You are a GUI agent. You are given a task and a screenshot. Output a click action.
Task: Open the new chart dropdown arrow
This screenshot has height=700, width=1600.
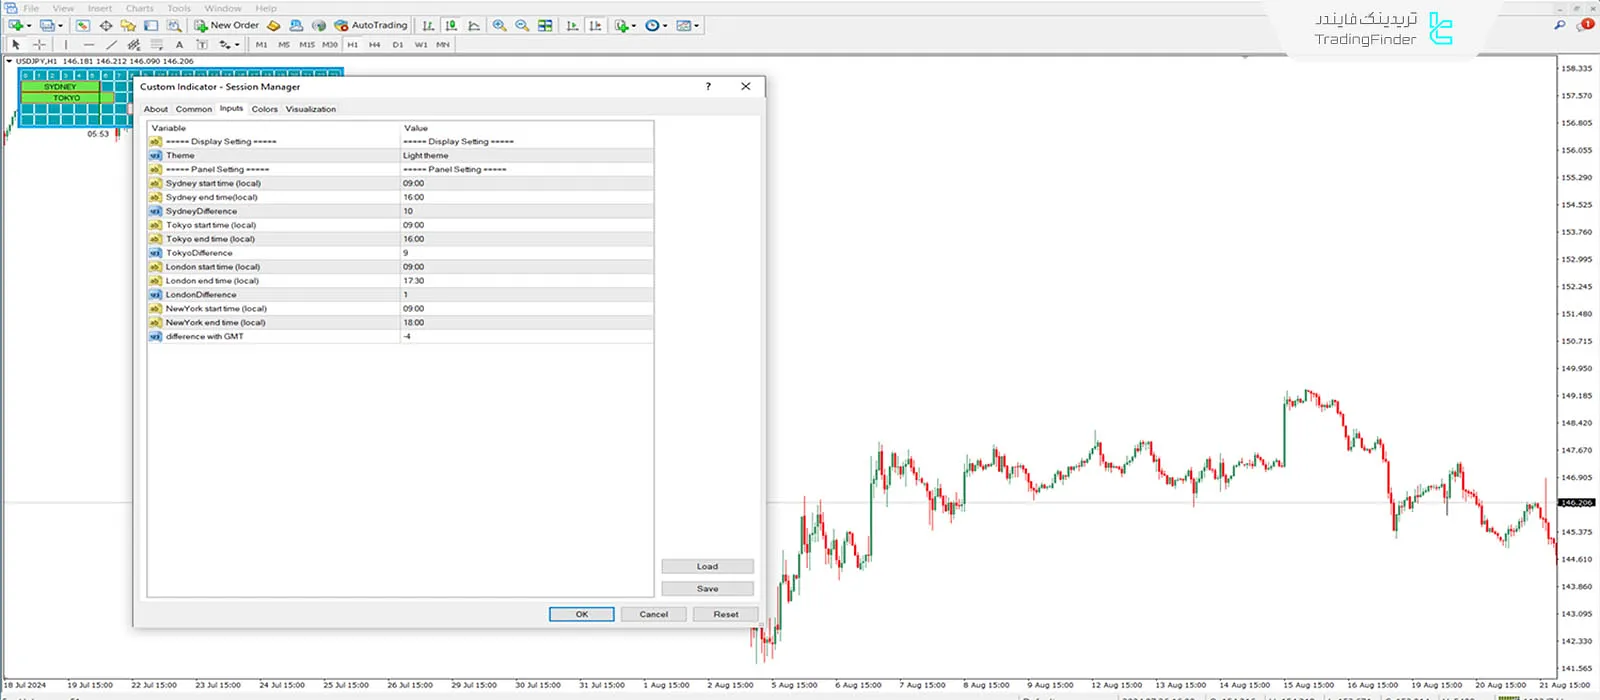pyautogui.click(x=29, y=25)
